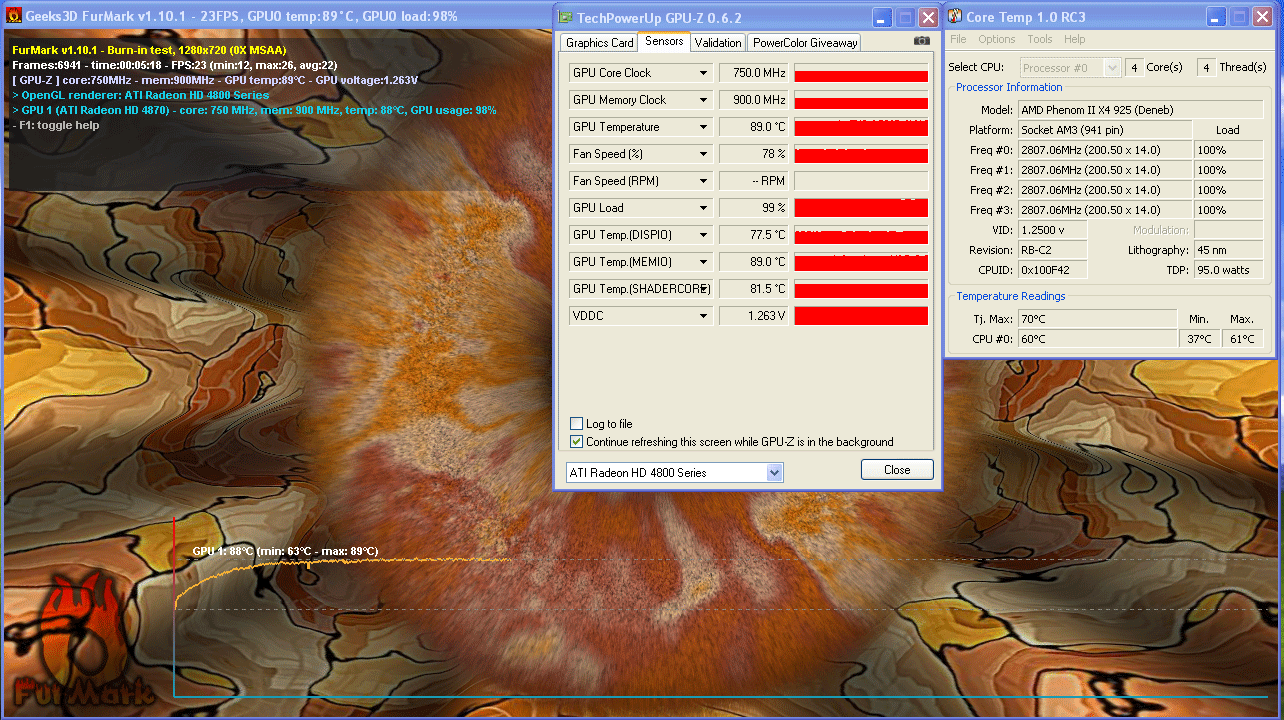
Task: Open the Fan Speed (RPM) sensor dropdown
Action: (704, 181)
